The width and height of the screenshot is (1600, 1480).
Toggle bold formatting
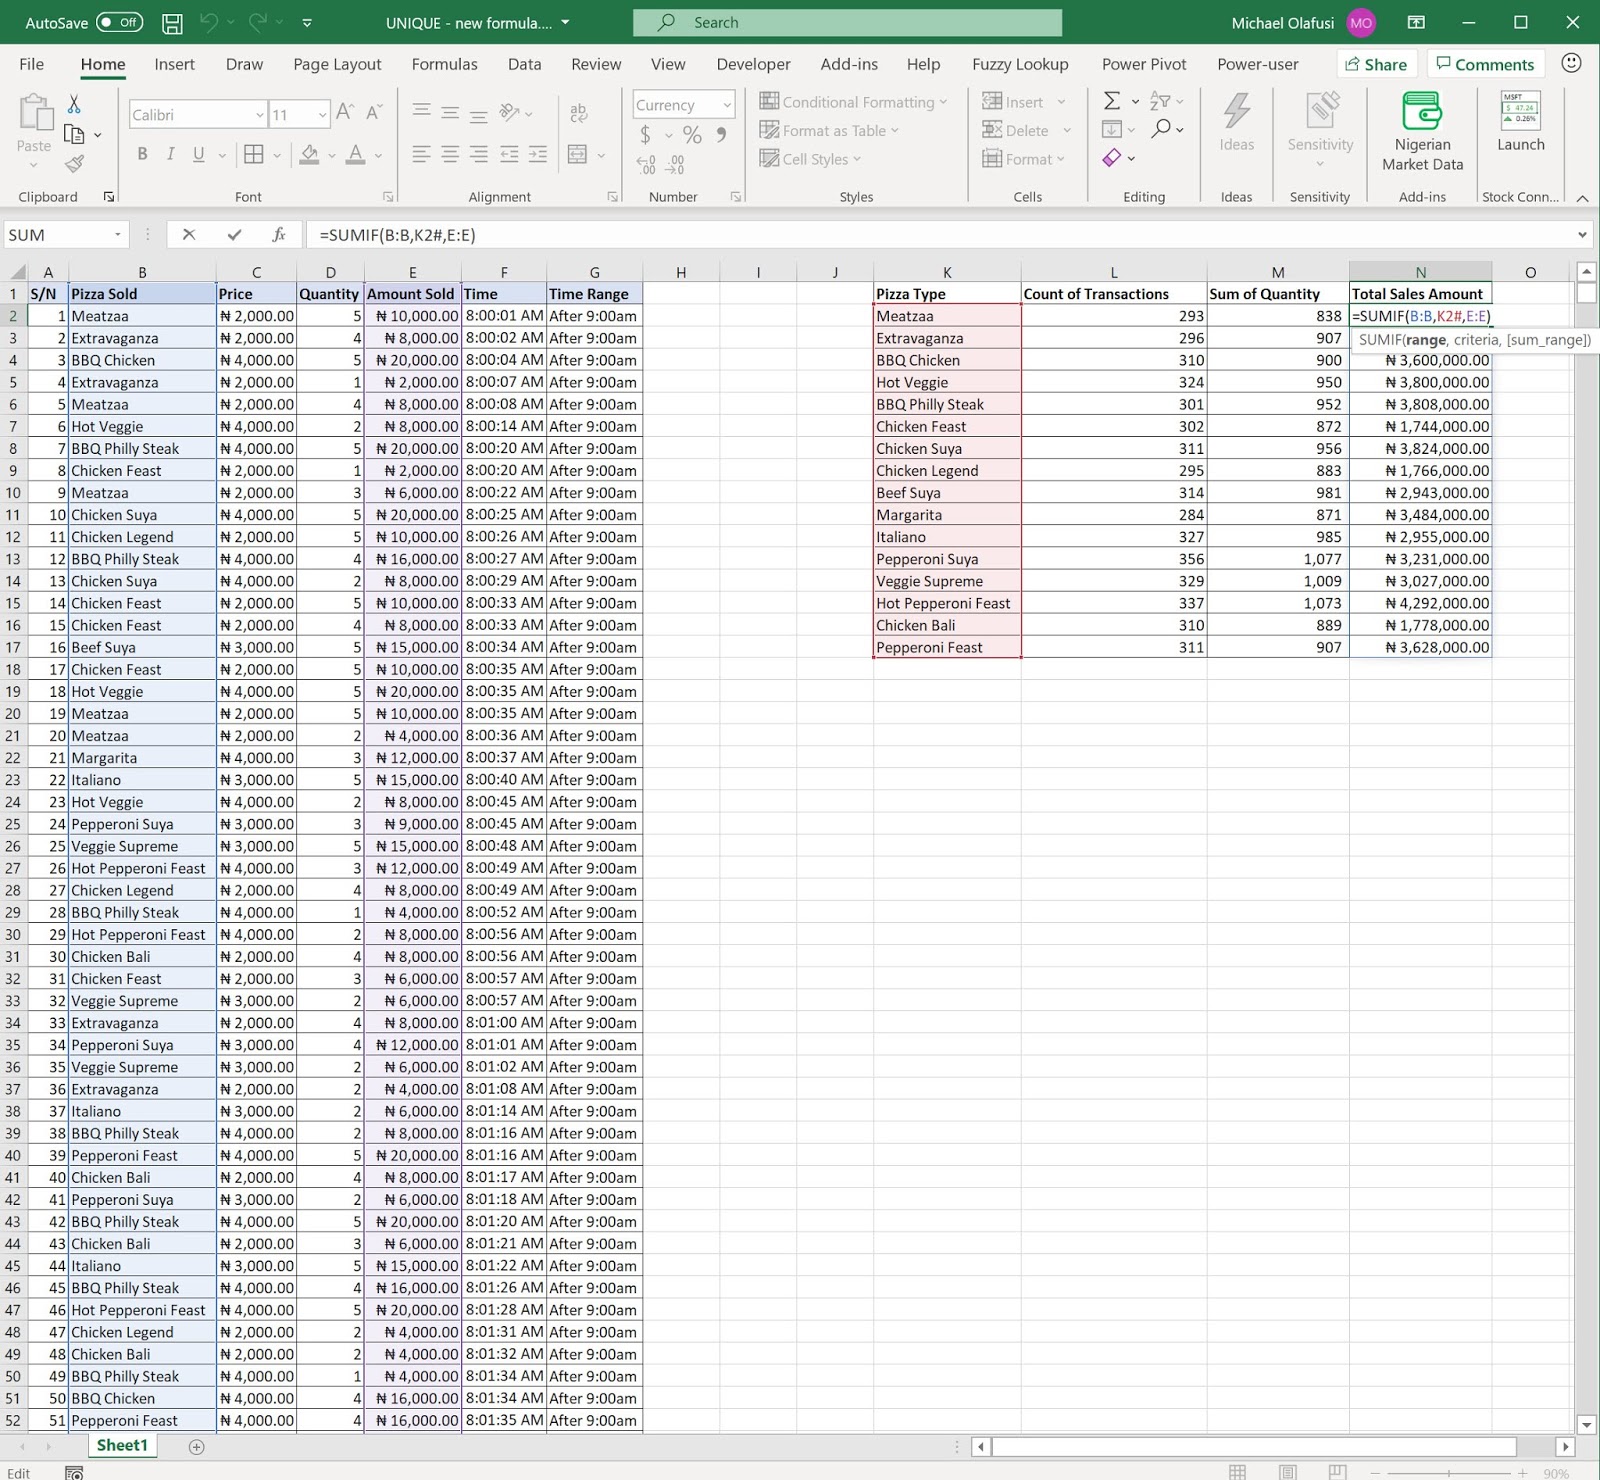coord(142,154)
